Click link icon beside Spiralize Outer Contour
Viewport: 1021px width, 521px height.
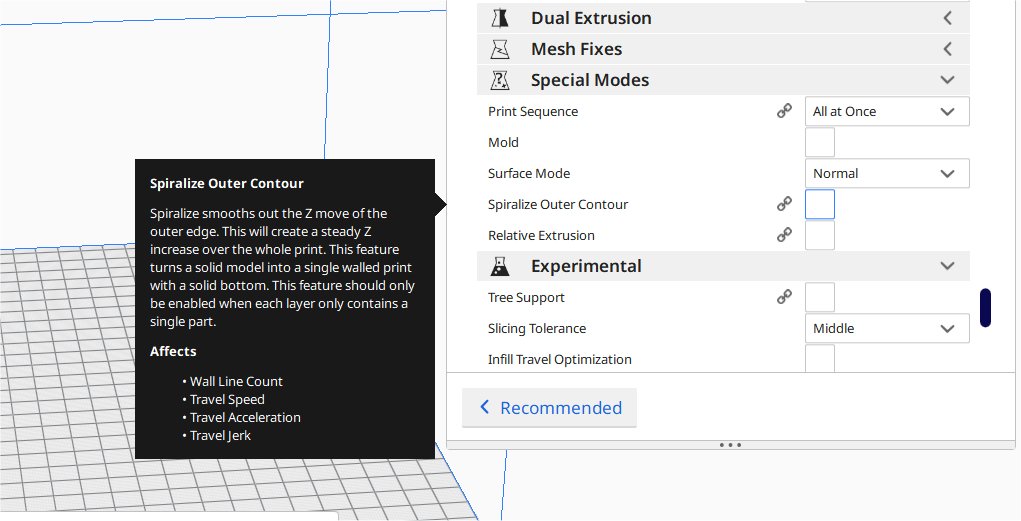click(x=785, y=204)
